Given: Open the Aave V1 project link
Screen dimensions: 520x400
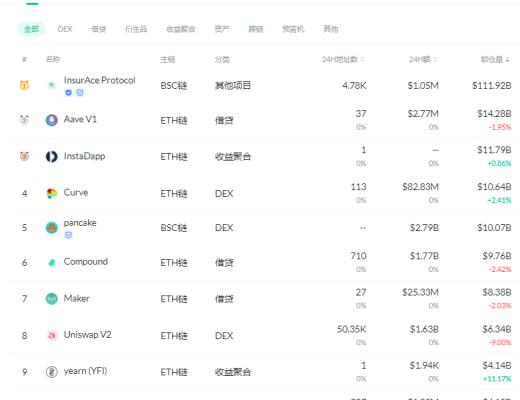Looking at the screenshot, I should [x=80, y=119].
